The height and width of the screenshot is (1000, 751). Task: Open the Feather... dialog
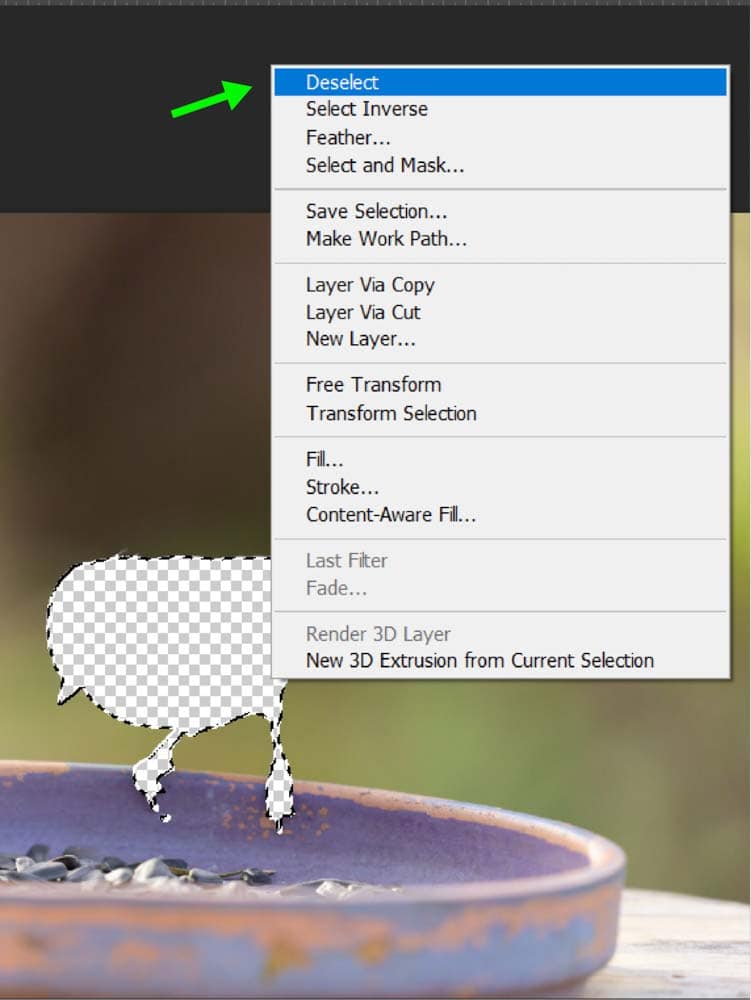tap(500, 137)
